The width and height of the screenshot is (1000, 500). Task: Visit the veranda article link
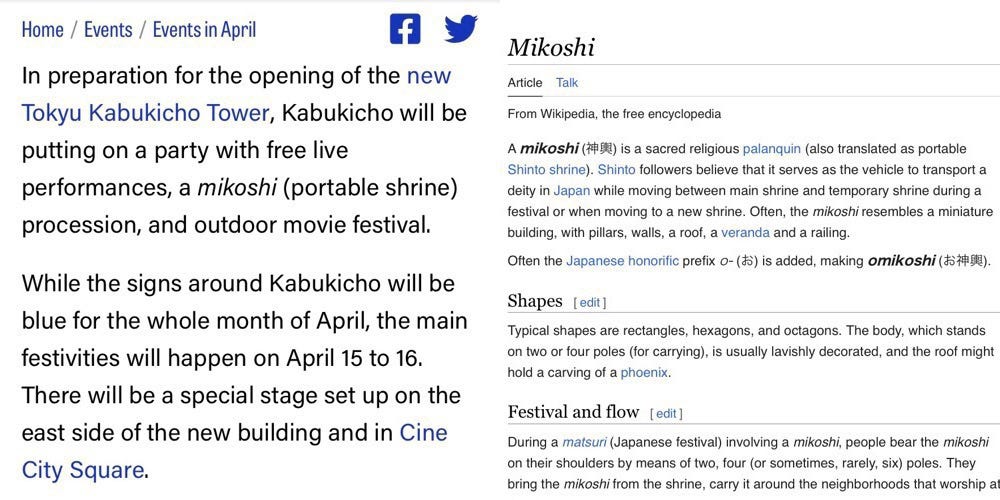[745, 233]
